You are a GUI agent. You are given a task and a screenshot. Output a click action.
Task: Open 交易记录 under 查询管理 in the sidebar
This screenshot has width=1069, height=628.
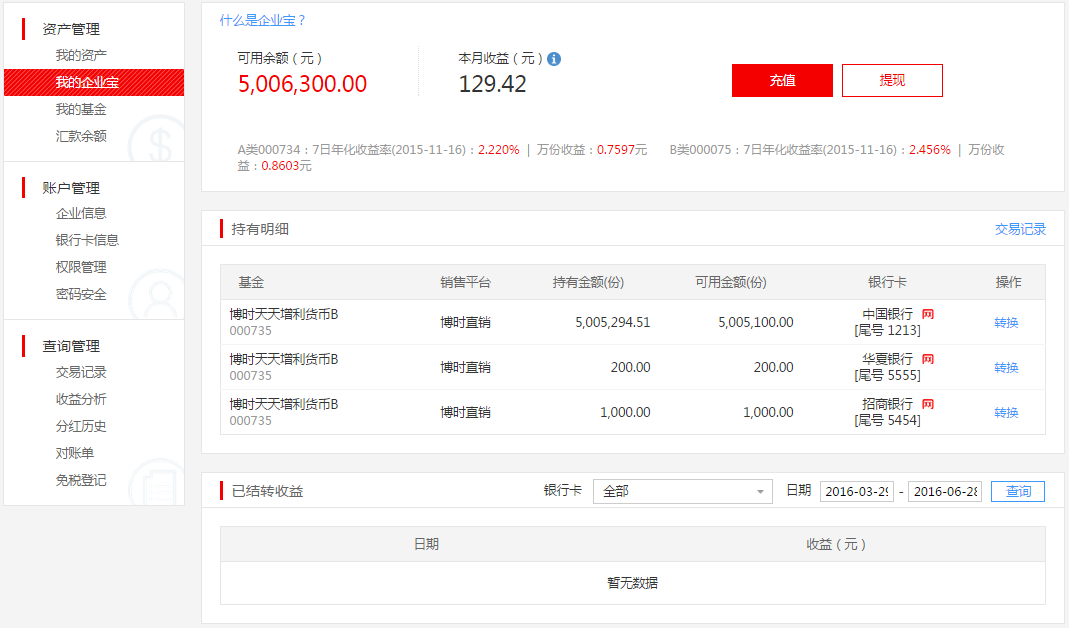pos(81,372)
